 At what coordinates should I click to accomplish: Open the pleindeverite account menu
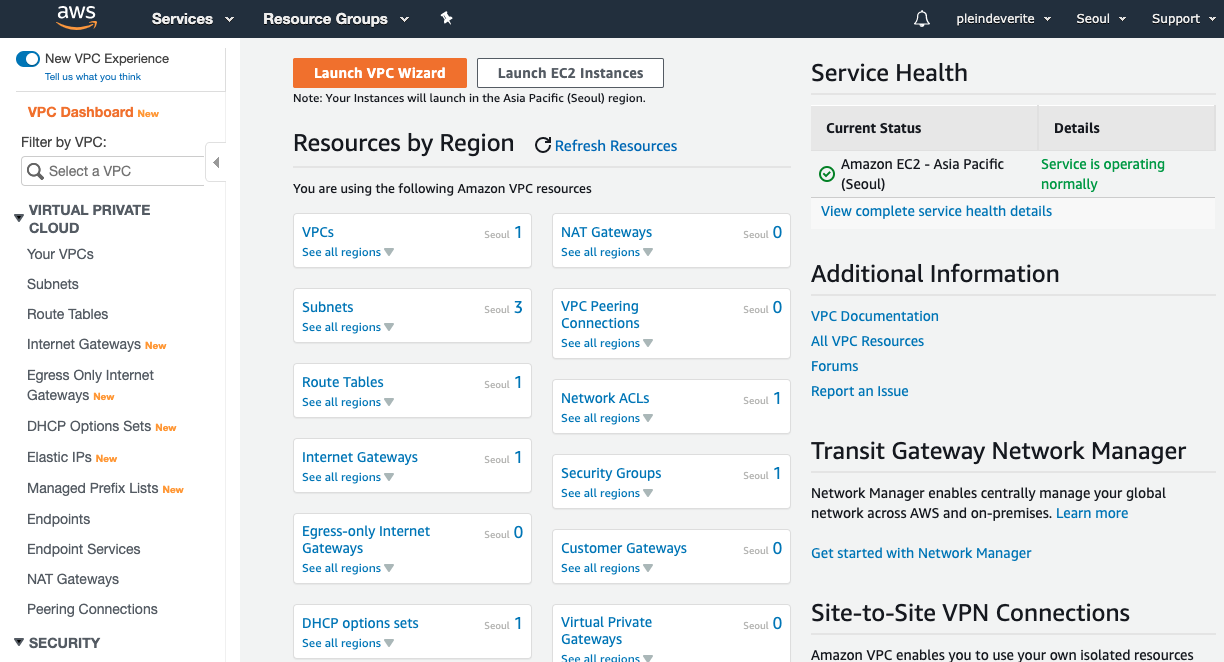click(x=1003, y=19)
